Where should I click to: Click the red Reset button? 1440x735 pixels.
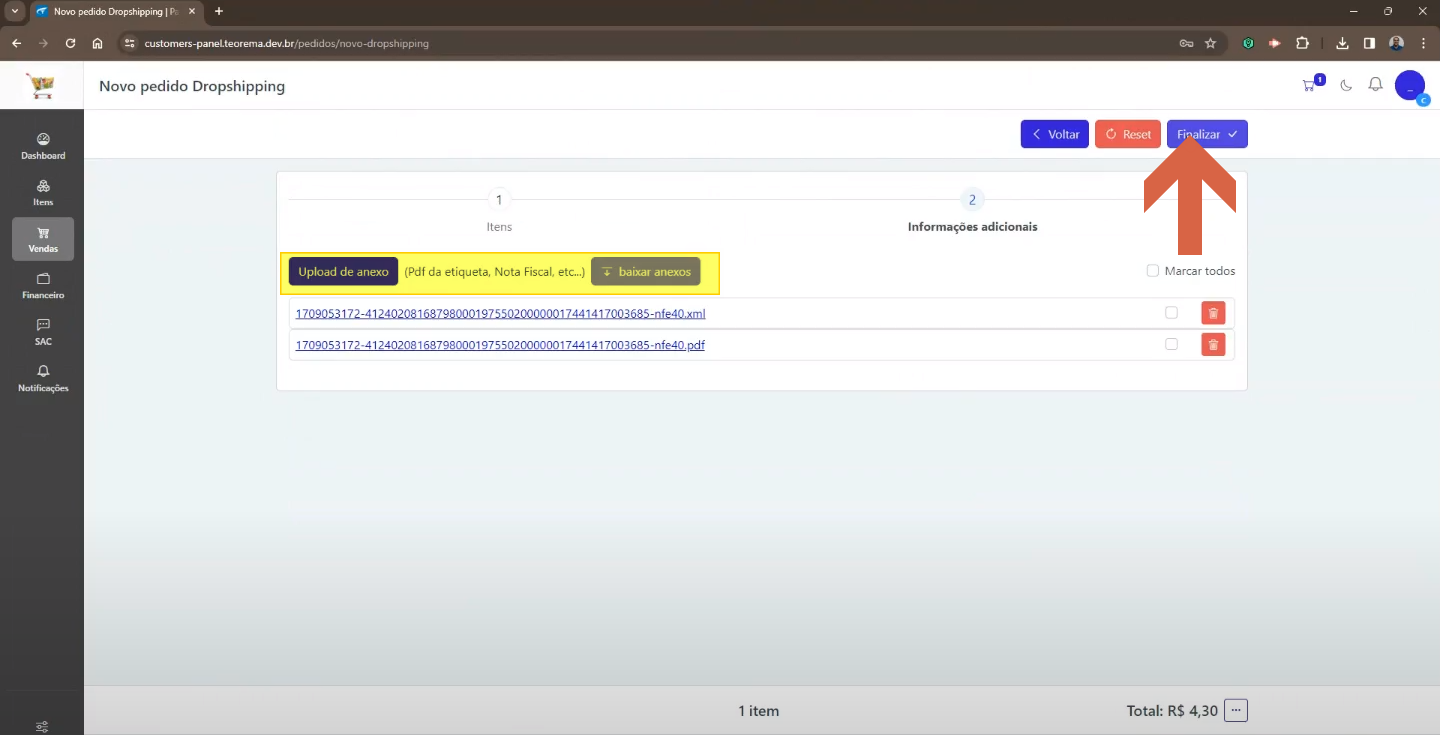coord(1128,134)
